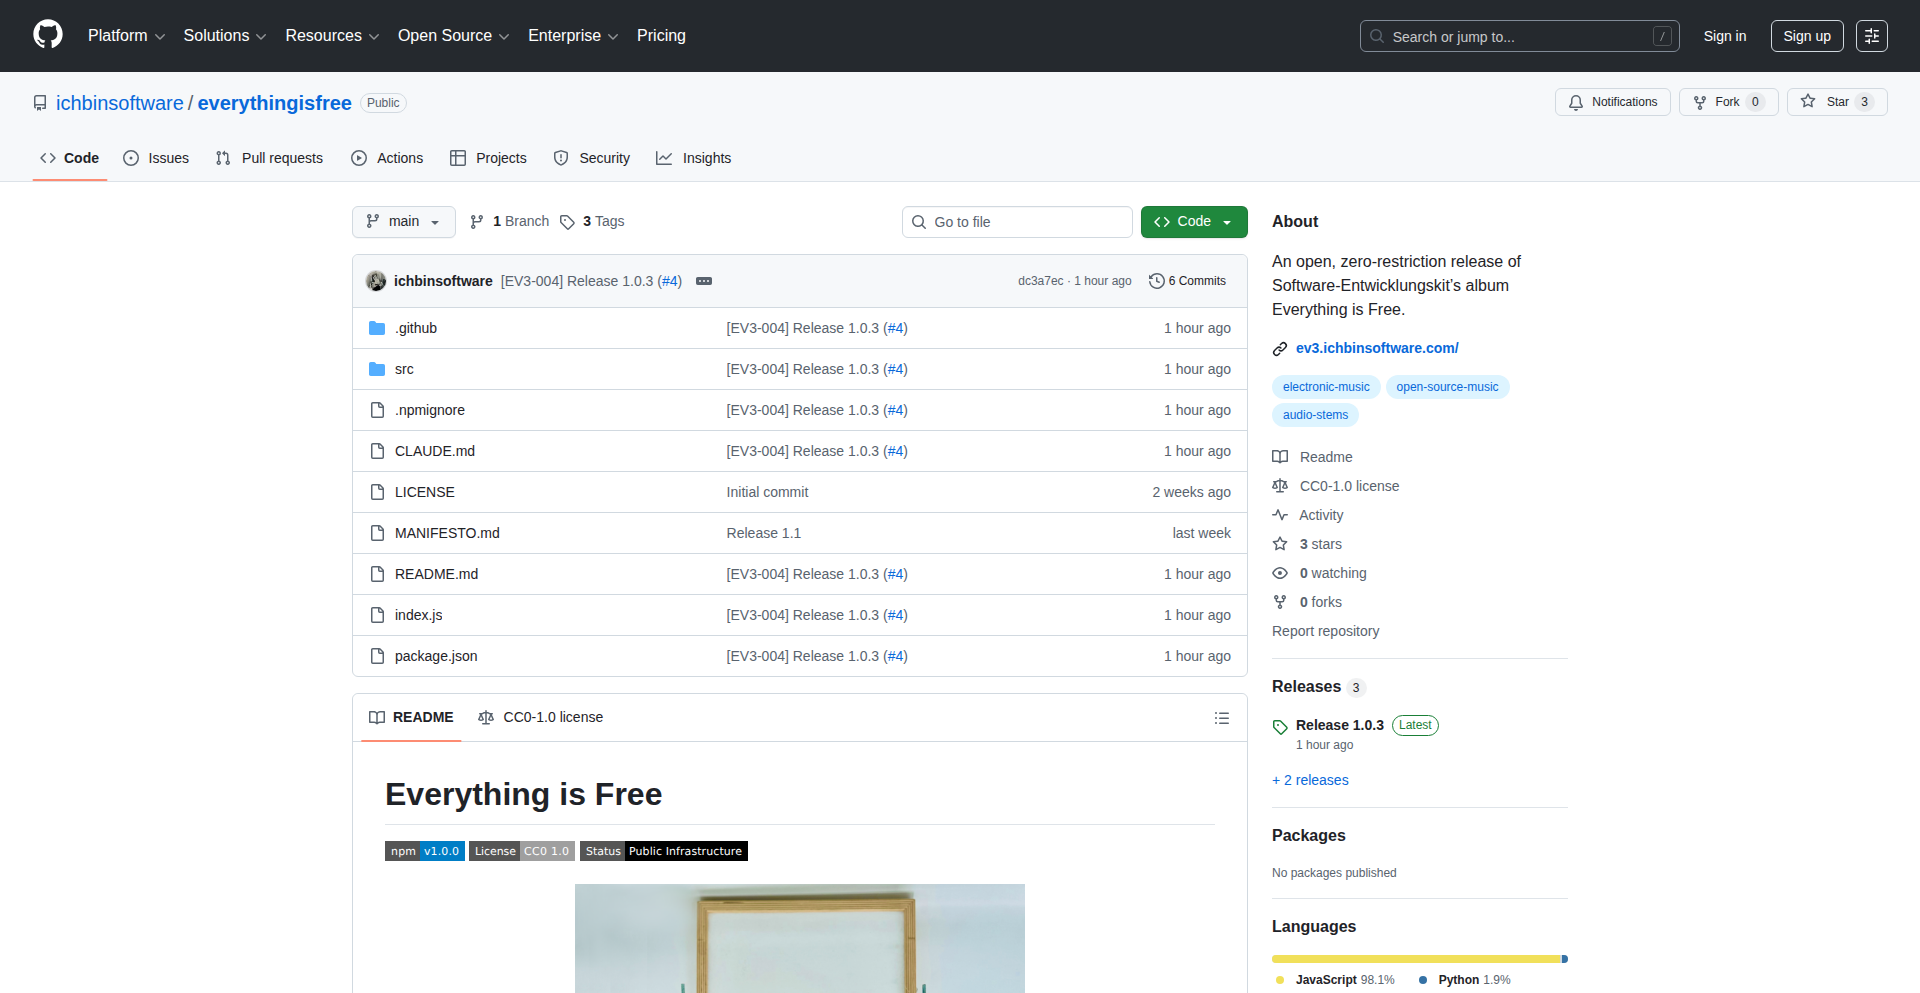This screenshot has height=993, width=1920.
Task: Click the command palette icon in header
Action: pos(1871,36)
